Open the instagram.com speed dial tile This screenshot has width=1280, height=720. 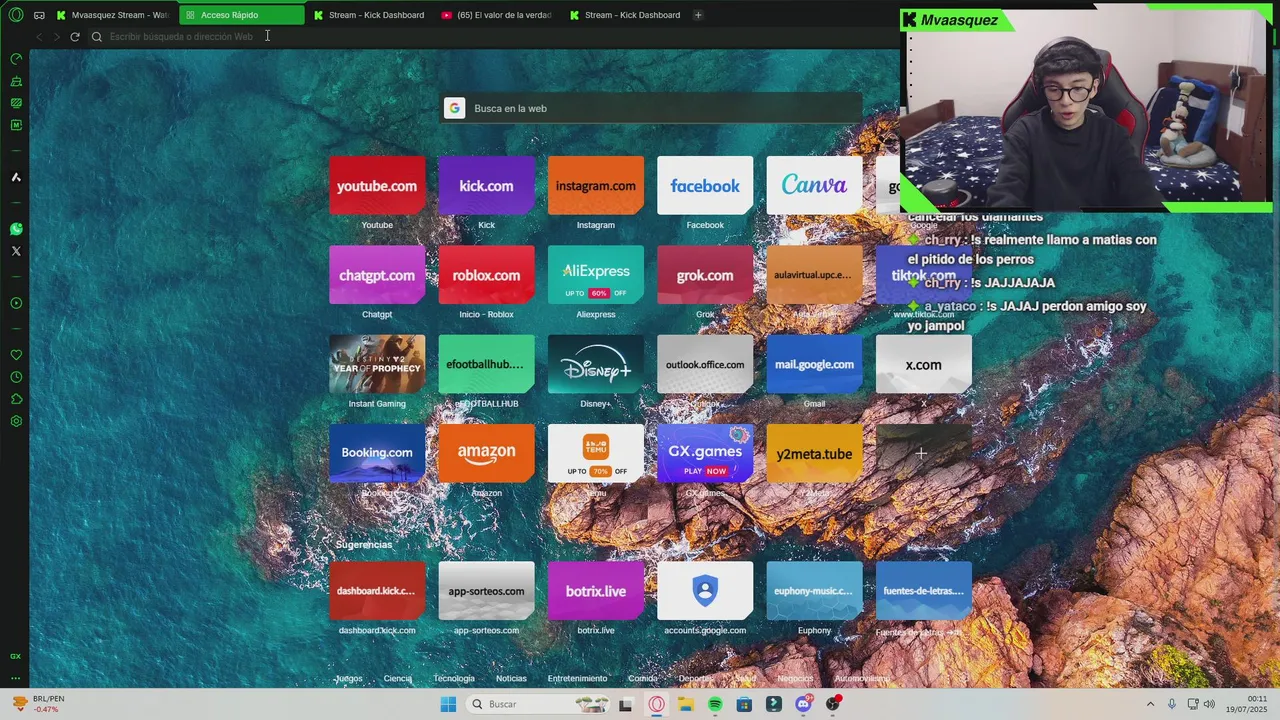click(595, 185)
